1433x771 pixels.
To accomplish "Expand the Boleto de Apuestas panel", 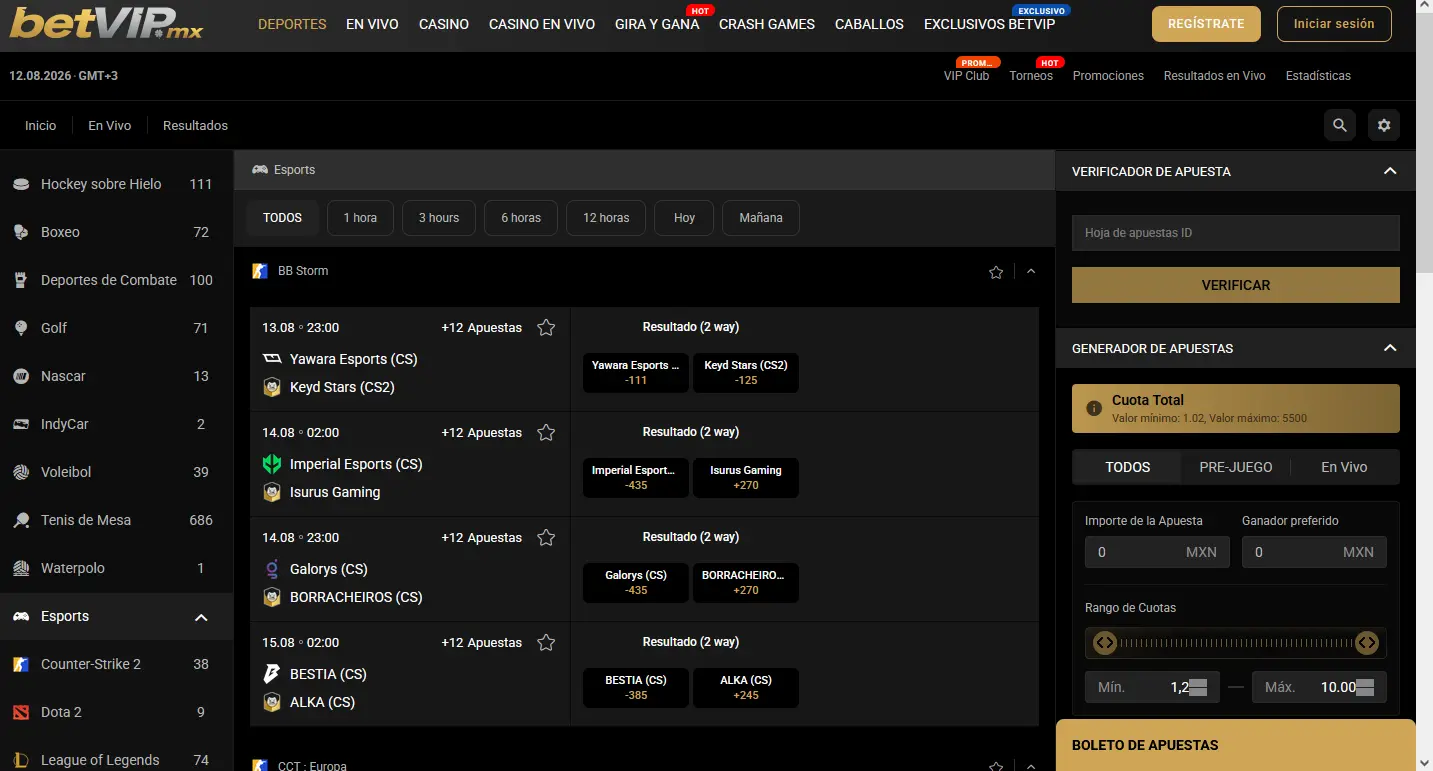I will tap(1236, 745).
